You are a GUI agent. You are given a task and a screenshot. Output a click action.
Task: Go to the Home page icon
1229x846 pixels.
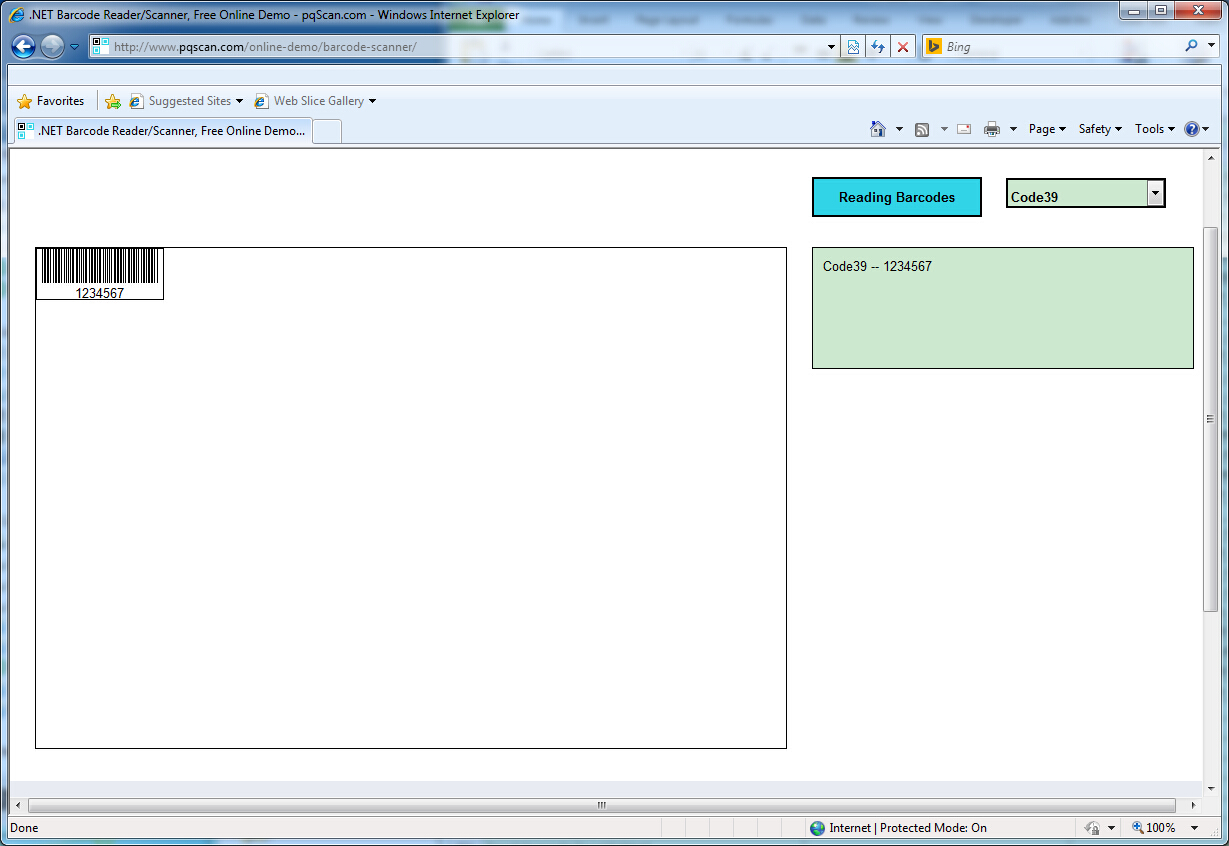pos(878,129)
